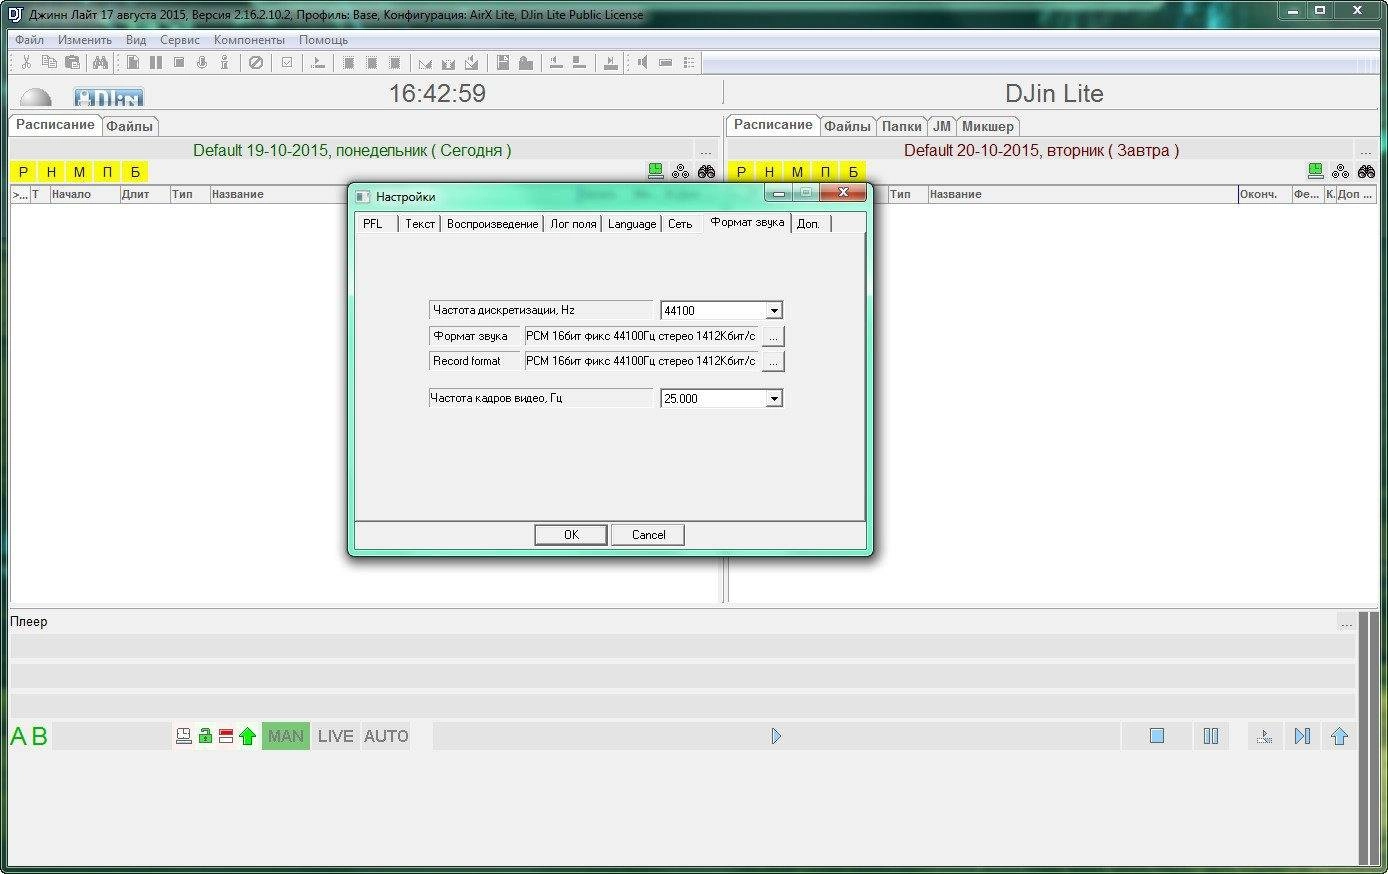This screenshot has height=874, width=1388.
Task: Open the Папки tab in right panel
Action: click(x=902, y=126)
